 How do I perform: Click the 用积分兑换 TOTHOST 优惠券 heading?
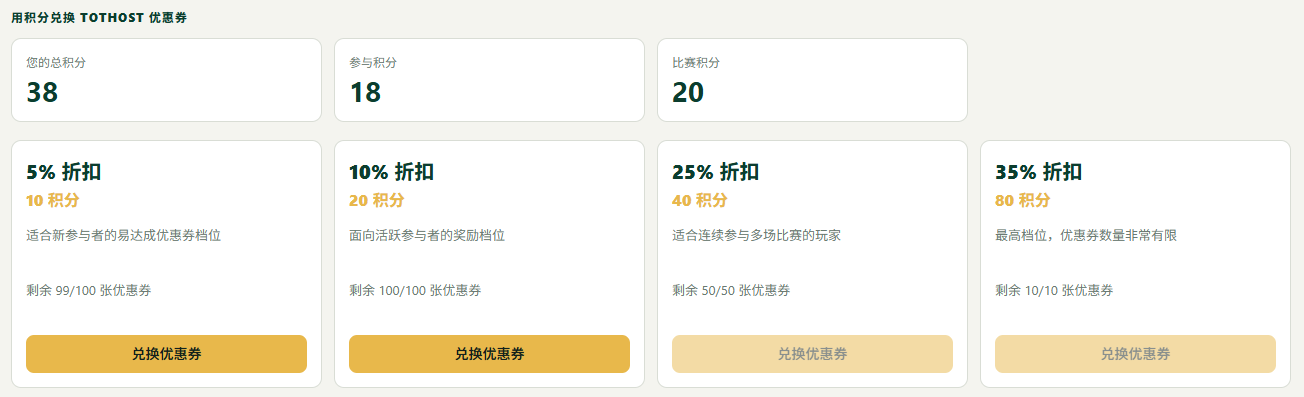pyautogui.click(x=99, y=18)
